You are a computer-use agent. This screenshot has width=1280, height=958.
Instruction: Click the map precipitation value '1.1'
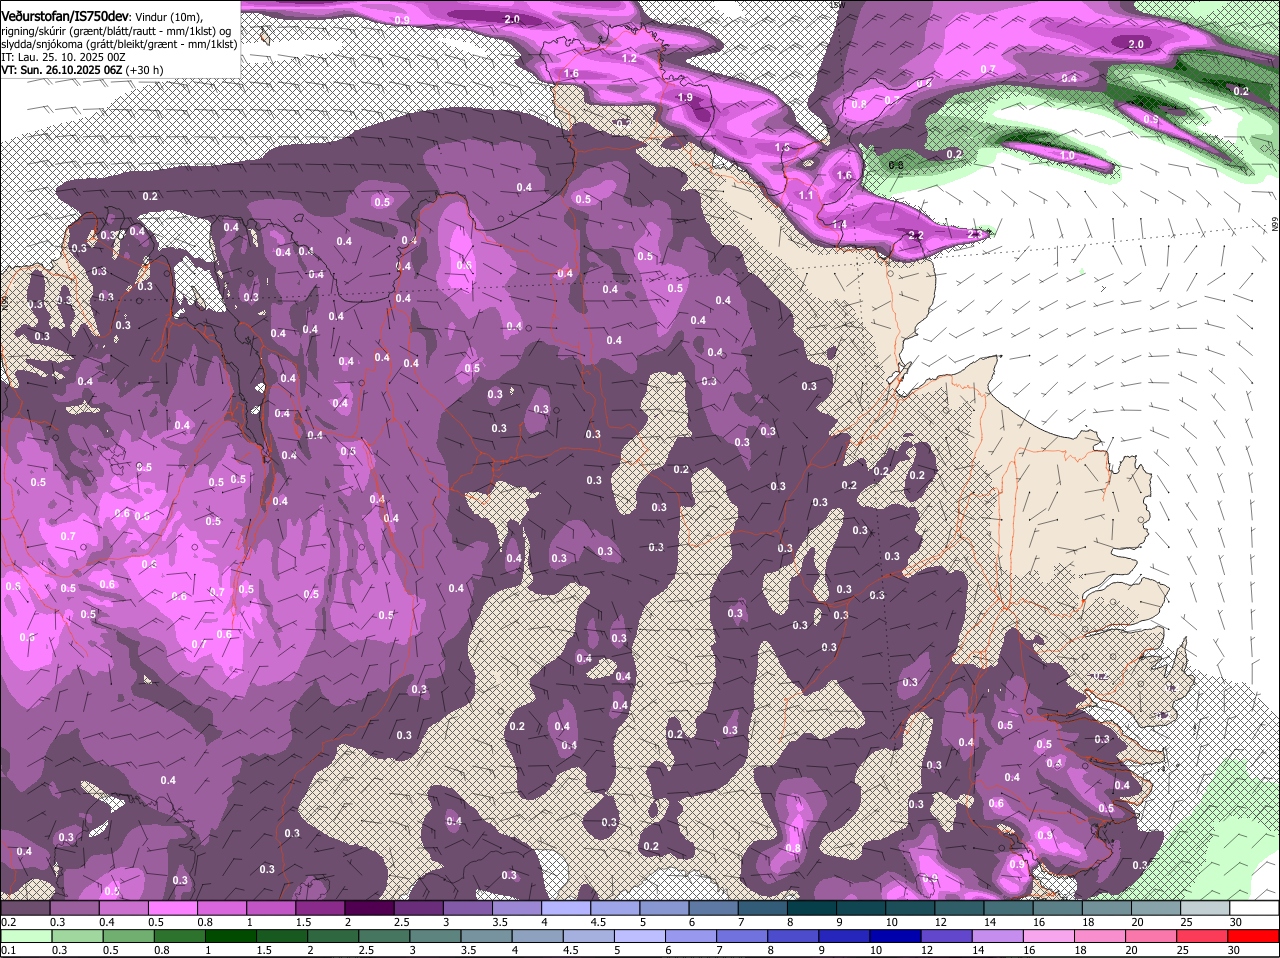pyautogui.click(x=806, y=195)
